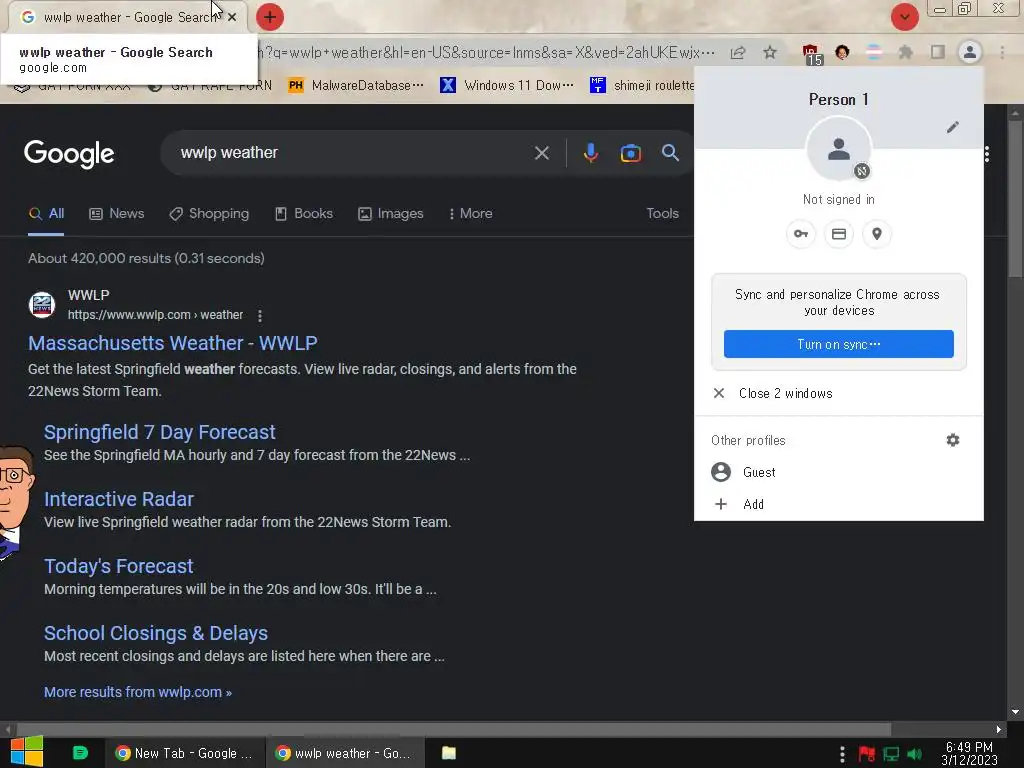
Task: Click the wwlp weather search box
Action: 353,153
